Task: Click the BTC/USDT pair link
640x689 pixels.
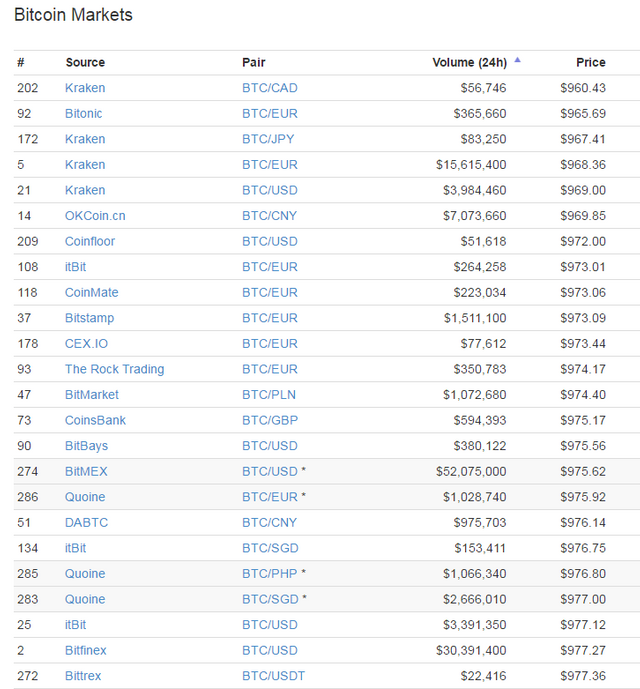Action: [273, 676]
